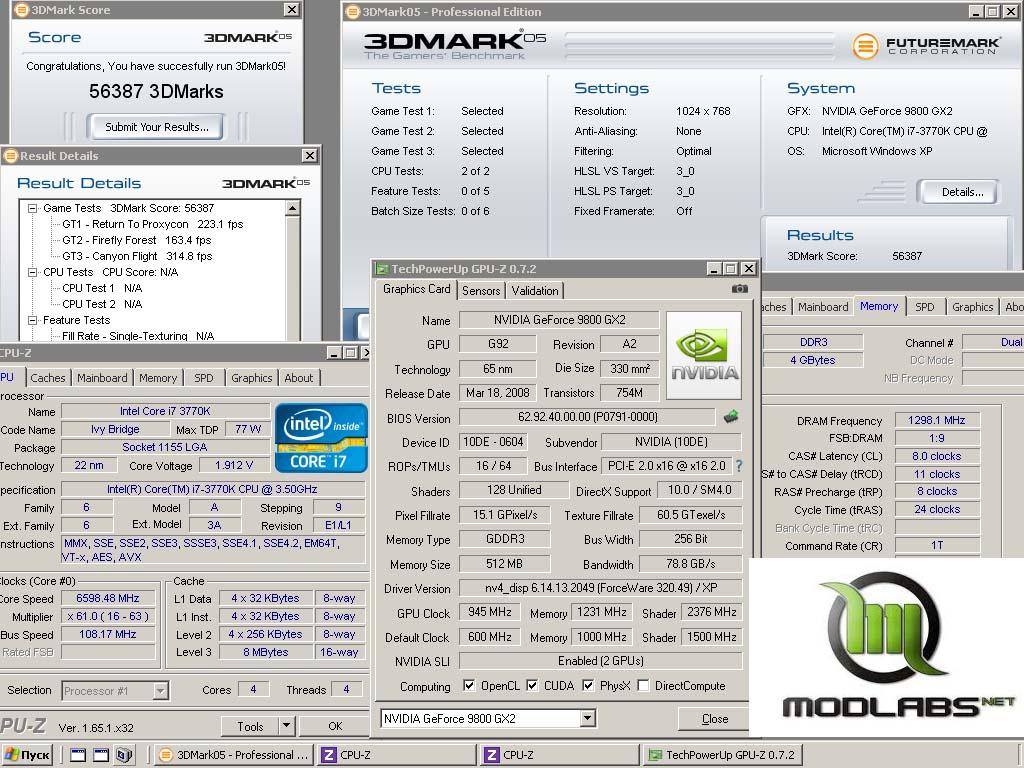Open Memory tab in front CPU-Z window
This screenshot has height=768, width=1024.
[158, 377]
